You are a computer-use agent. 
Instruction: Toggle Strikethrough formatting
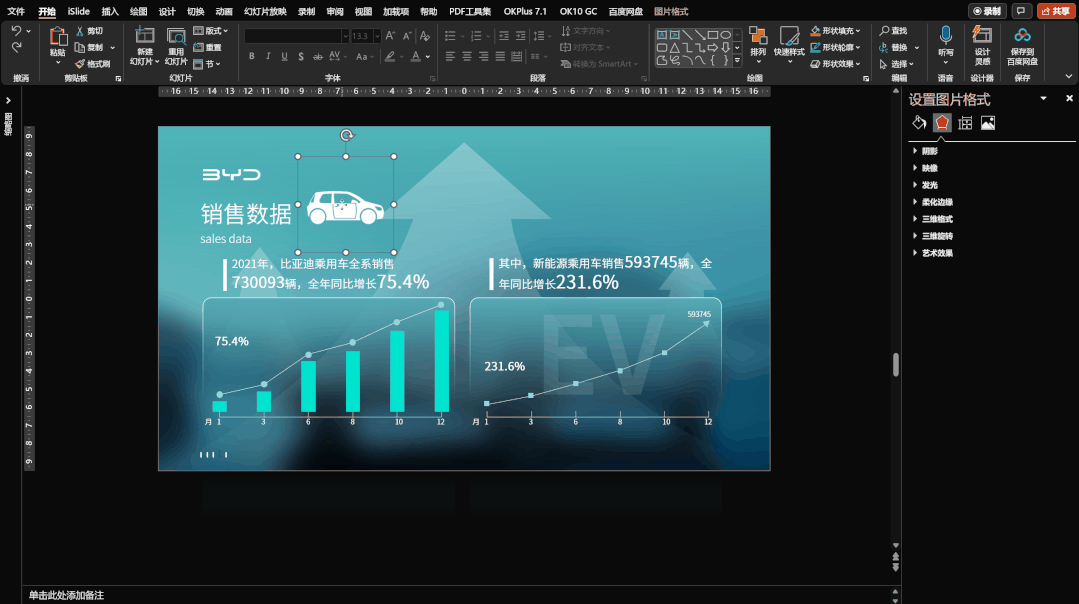[x=317, y=56]
